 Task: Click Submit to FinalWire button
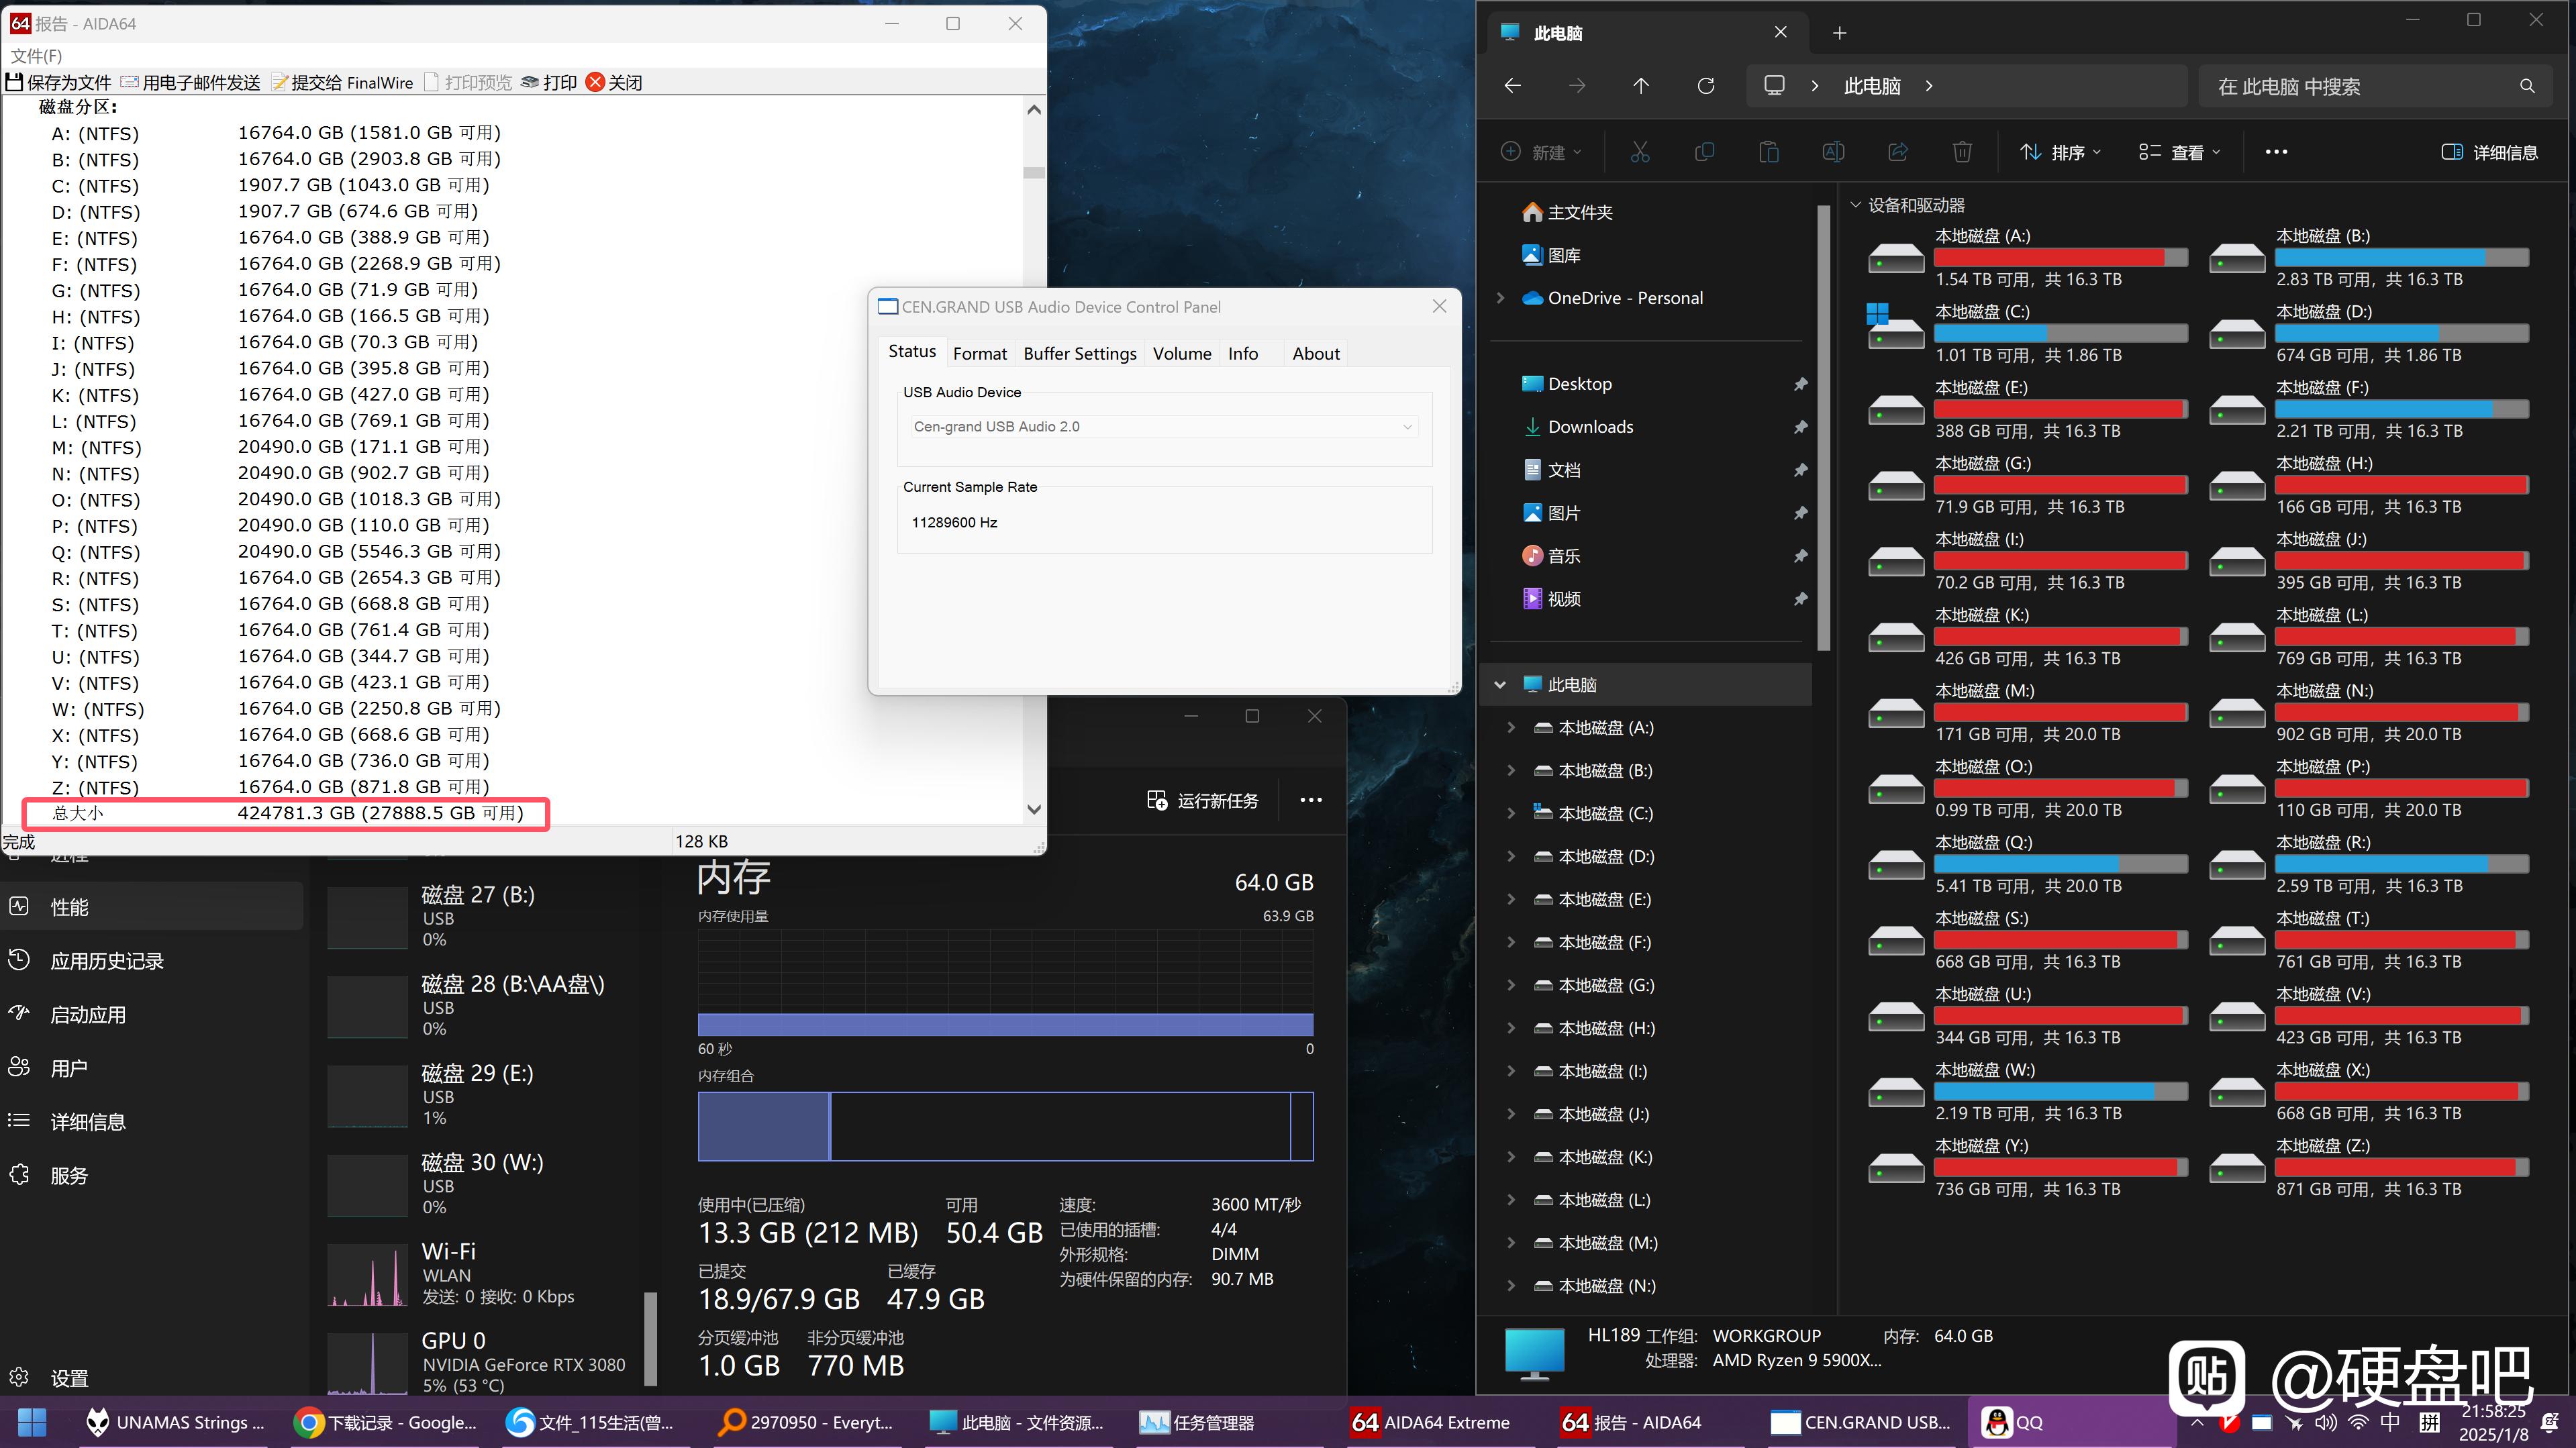click(x=342, y=82)
